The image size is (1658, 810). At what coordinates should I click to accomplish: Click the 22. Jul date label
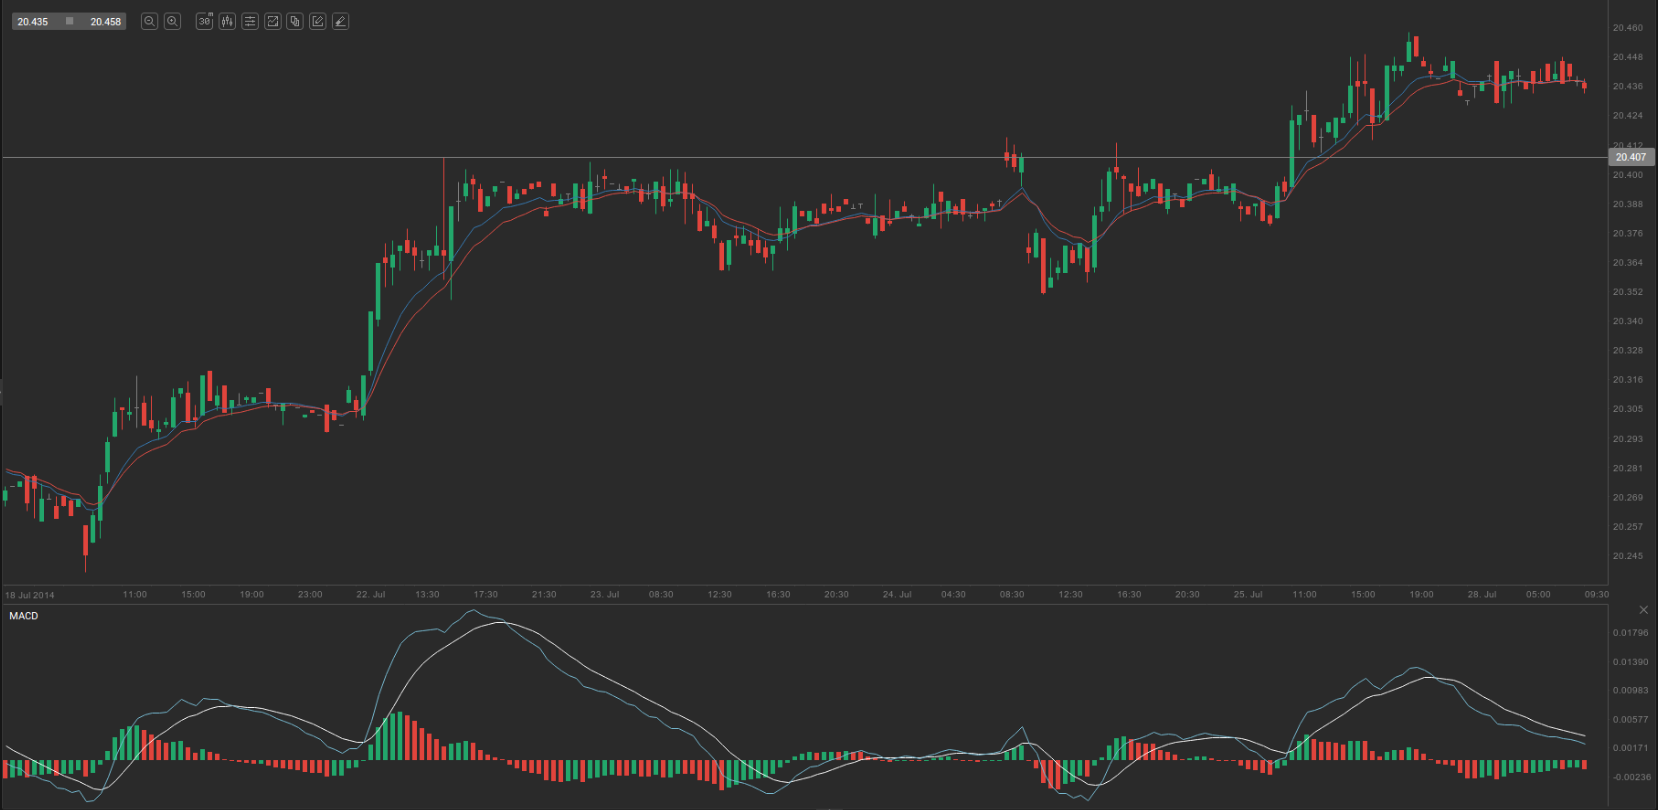coord(370,594)
